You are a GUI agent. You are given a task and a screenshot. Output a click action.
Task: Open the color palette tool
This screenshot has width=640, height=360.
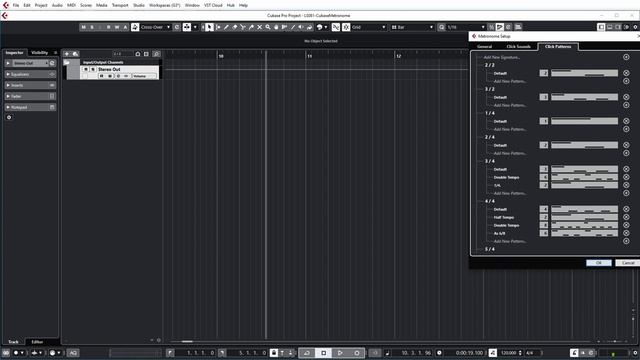coord(320,27)
